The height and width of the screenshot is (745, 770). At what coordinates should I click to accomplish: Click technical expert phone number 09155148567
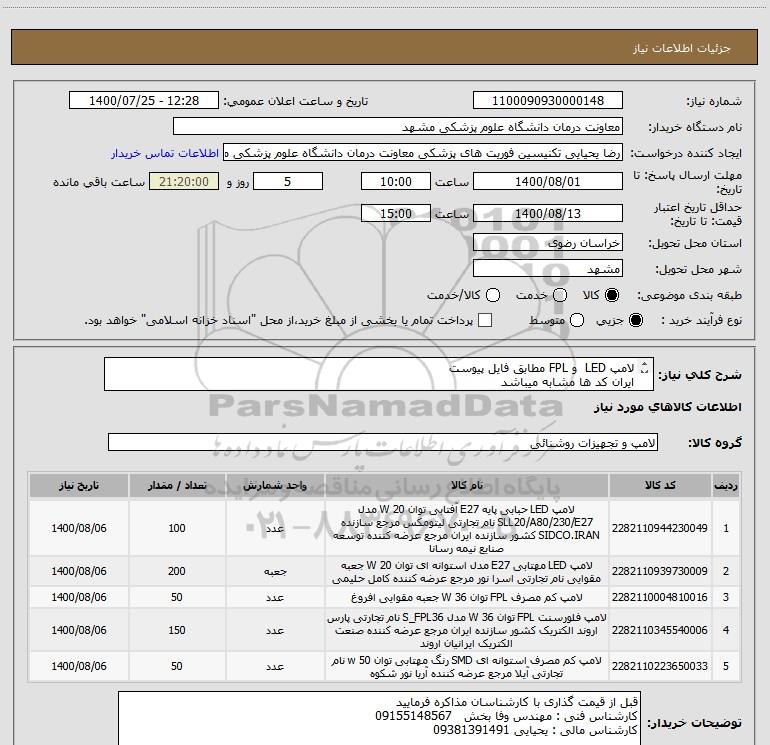(413, 716)
